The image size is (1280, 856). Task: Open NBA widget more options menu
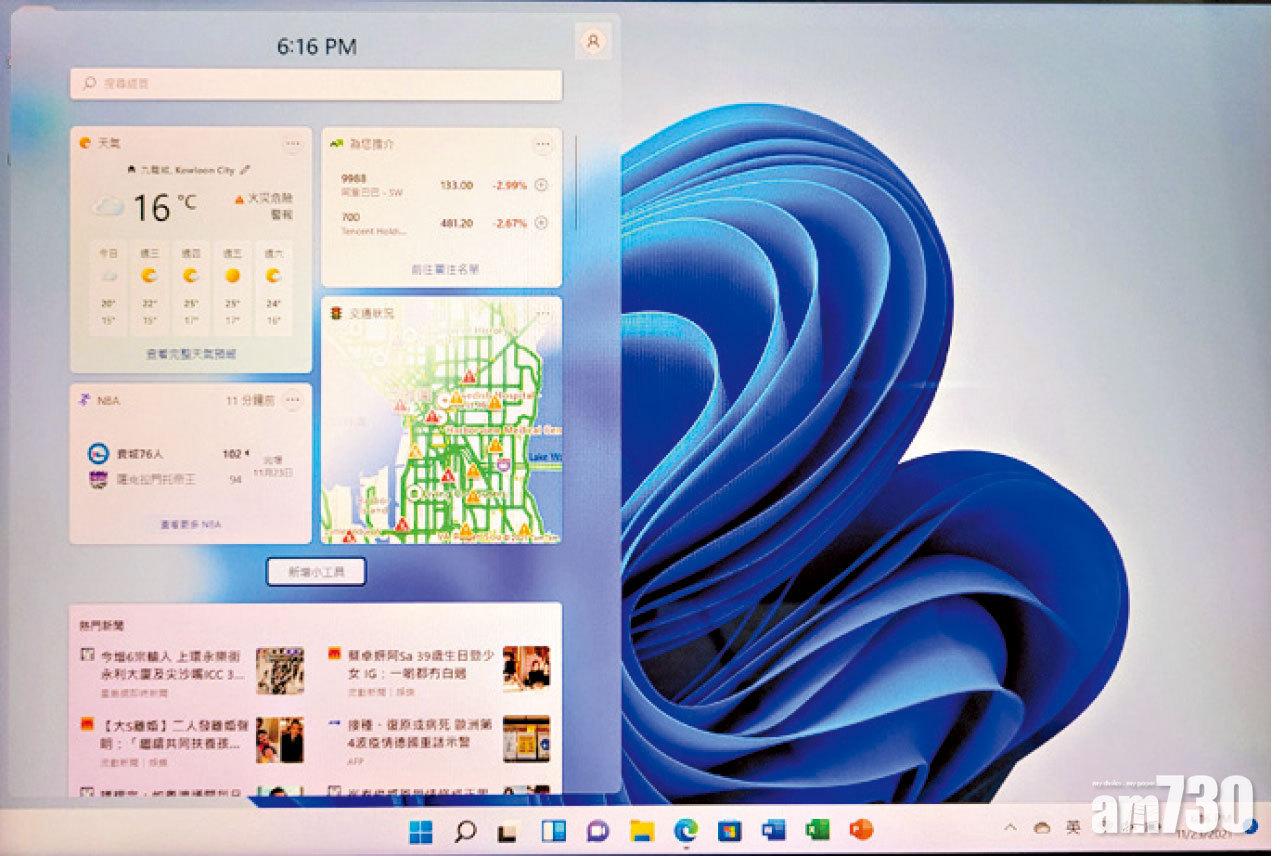[292, 400]
